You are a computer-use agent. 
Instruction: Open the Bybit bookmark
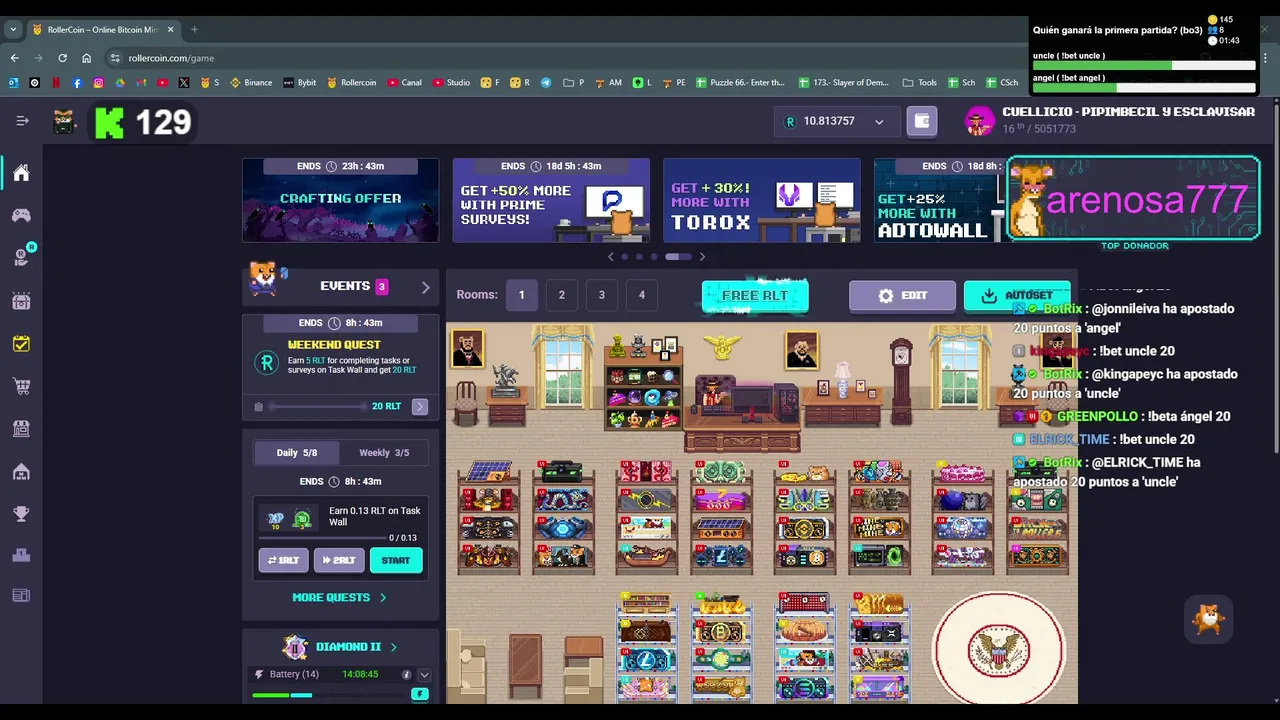pos(300,82)
